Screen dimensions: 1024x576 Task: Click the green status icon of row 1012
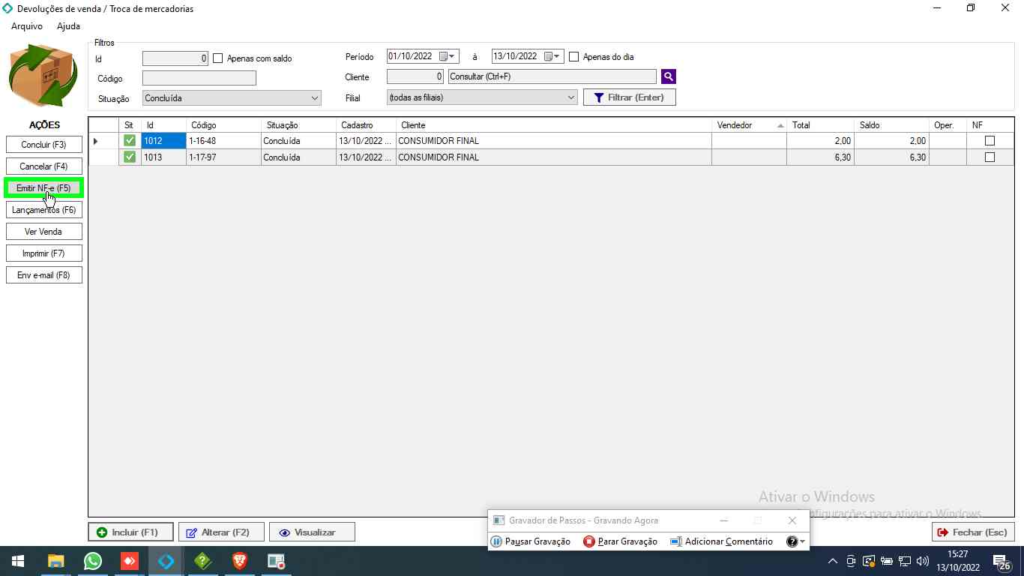point(129,141)
